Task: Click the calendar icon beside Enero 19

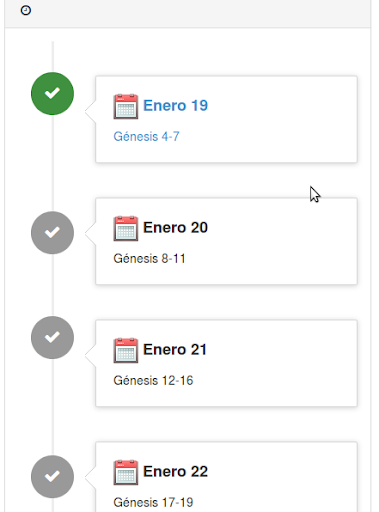Action: click(x=126, y=106)
